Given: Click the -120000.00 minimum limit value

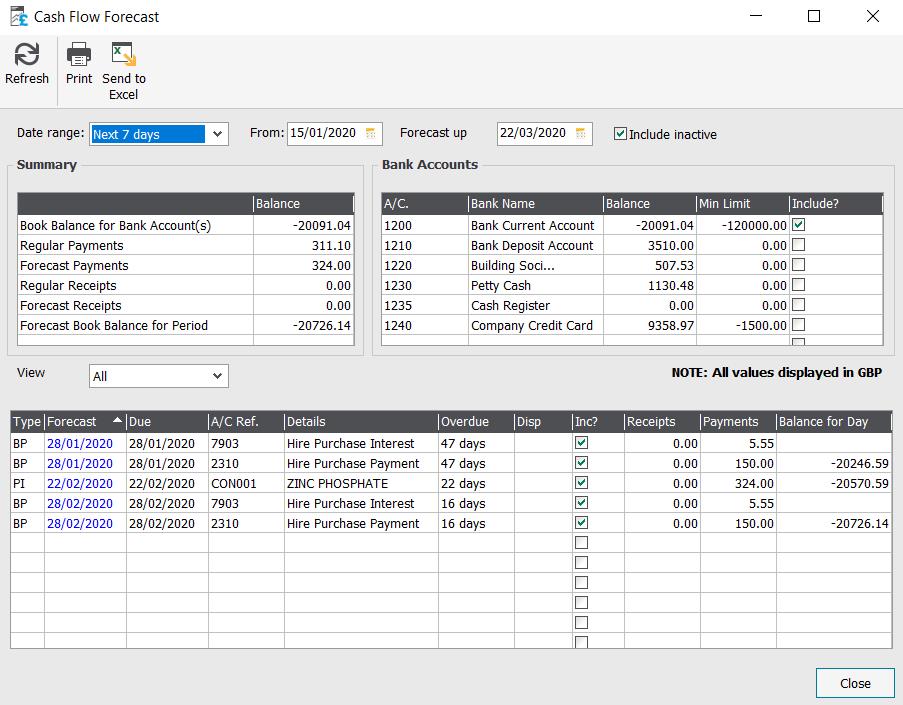Looking at the screenshot, I should click(754, 225).
